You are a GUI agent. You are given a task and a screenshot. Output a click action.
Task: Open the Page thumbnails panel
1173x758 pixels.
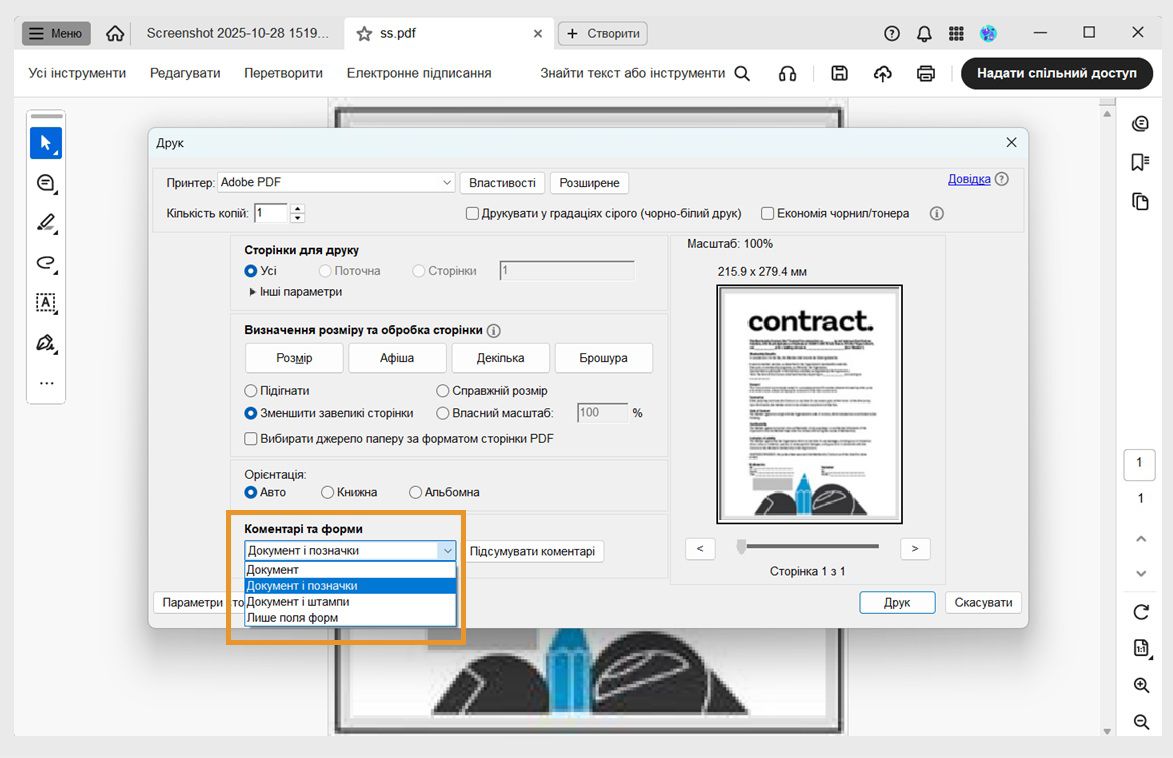1141,200
